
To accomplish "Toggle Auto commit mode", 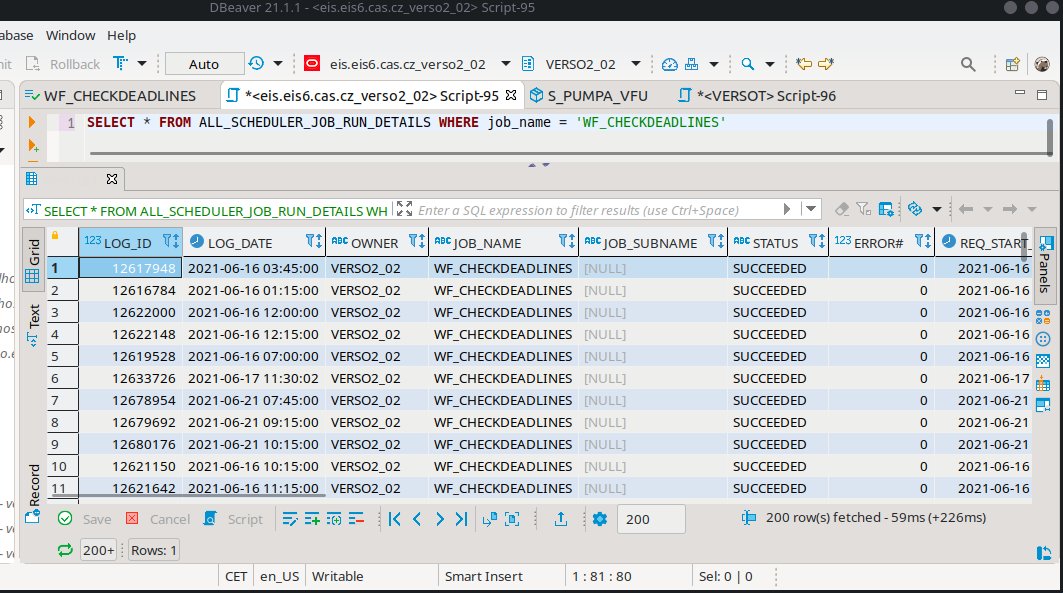I will [x=203, y=63].
